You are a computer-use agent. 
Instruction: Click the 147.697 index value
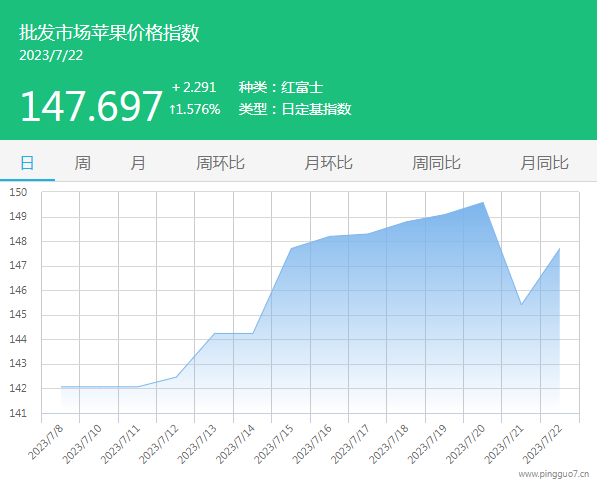click(x=91, y=105)
